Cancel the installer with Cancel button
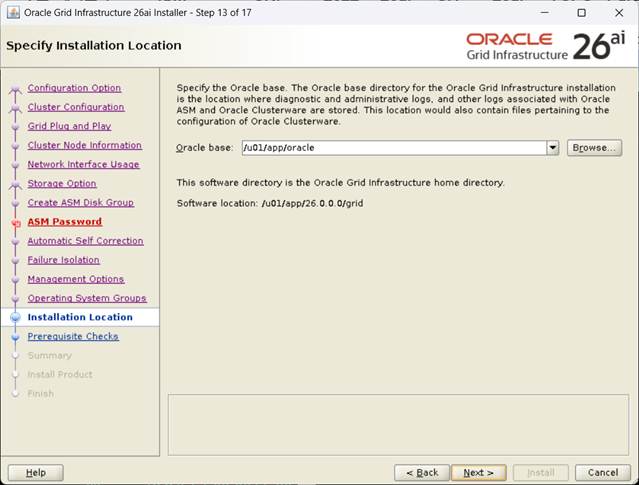639x485 pixels. [x=603, y=473]
